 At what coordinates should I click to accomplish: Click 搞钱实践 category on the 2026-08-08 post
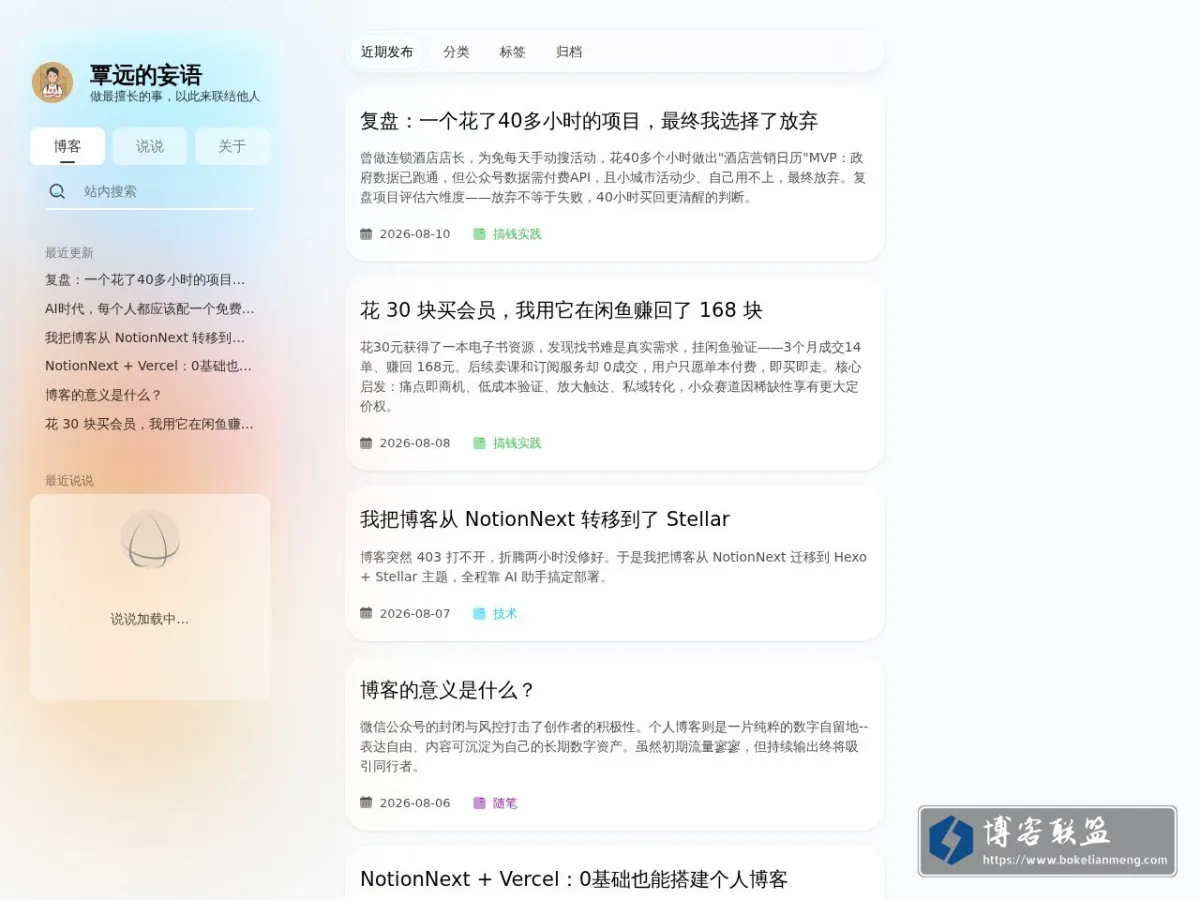(x=517, y=443)
